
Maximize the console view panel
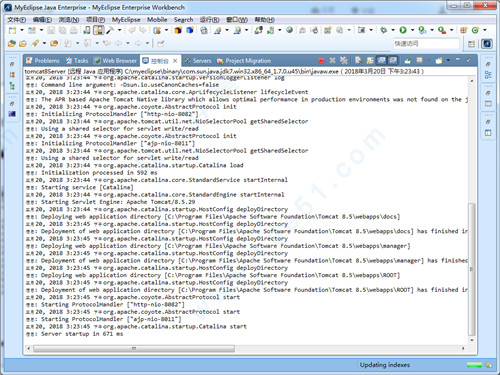coord(468,60)
